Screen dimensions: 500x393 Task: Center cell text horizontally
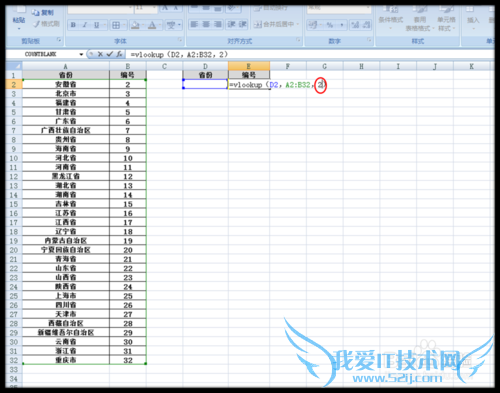click(x=206, y=24)
